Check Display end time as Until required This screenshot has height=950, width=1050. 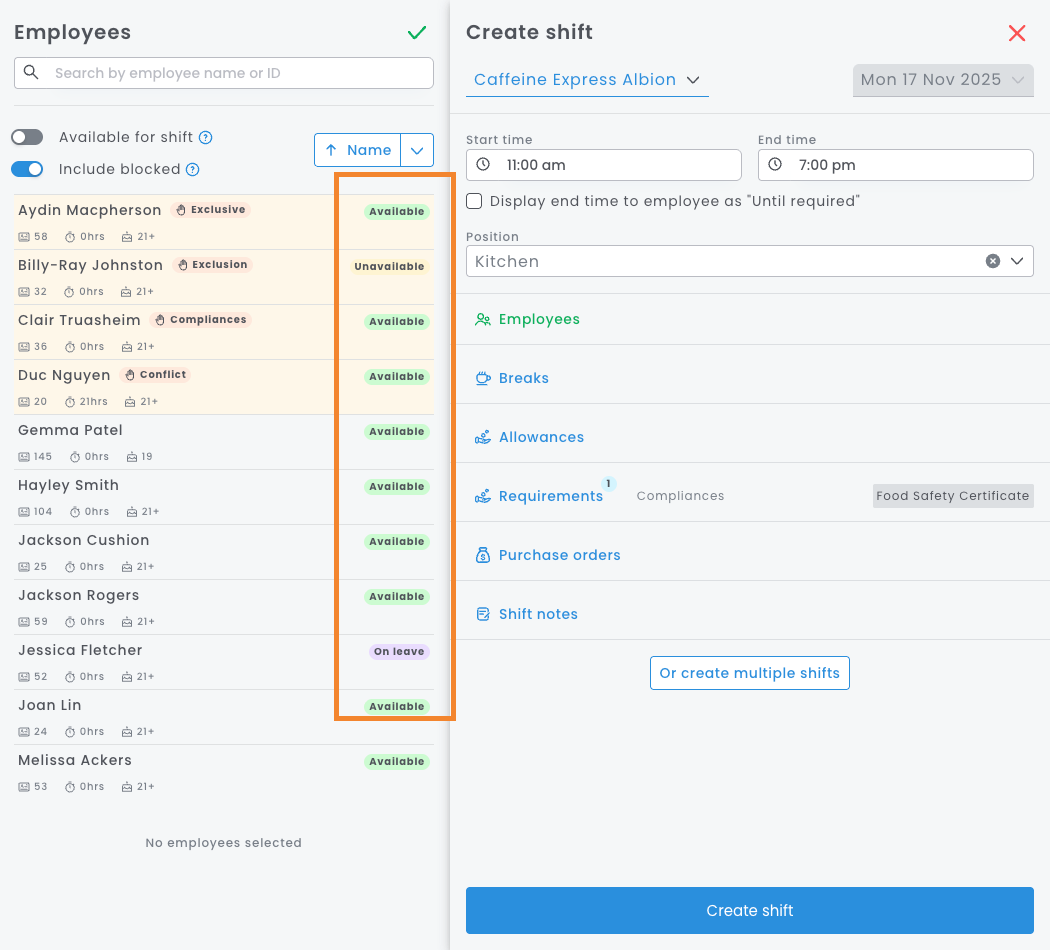[x=475, y=201]
